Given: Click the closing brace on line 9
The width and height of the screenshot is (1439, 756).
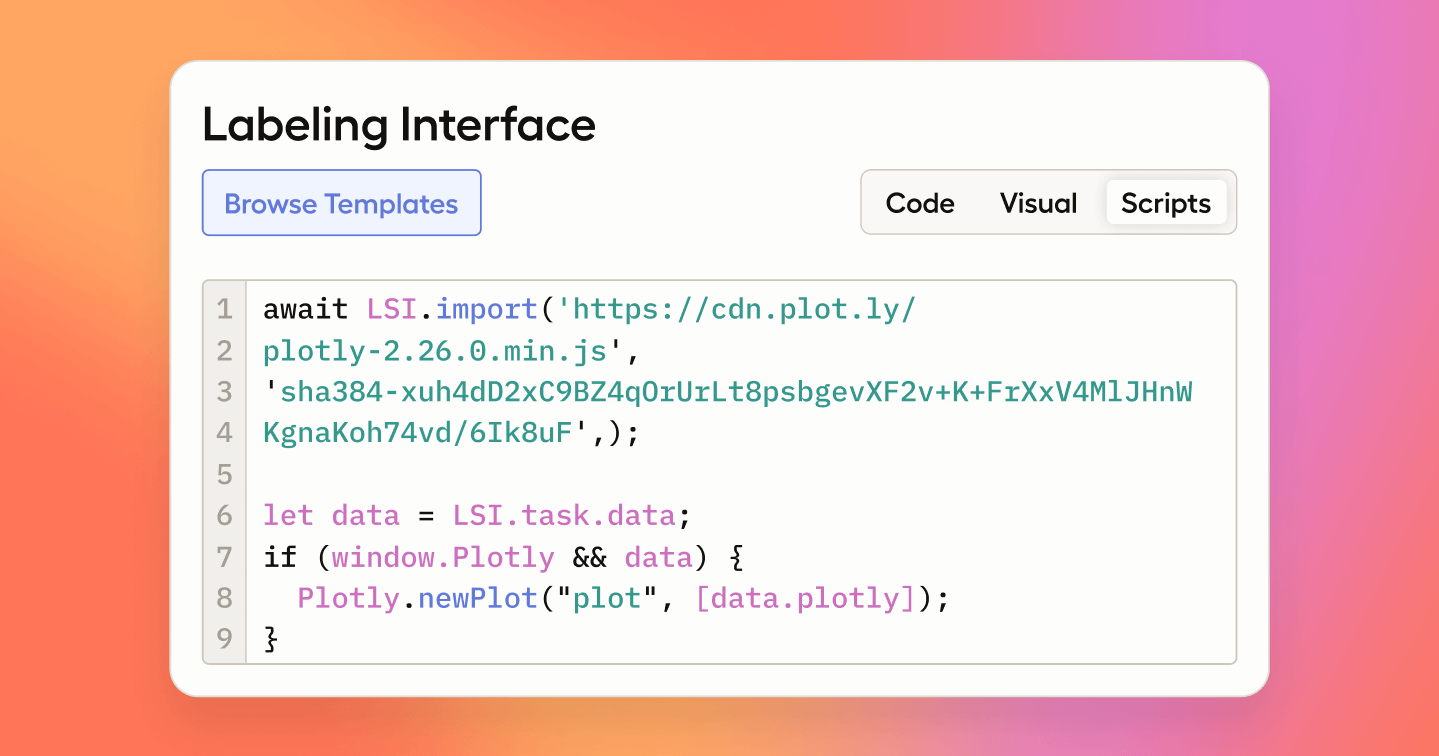Looking at the screenshot, I should (x=269, y=639).
